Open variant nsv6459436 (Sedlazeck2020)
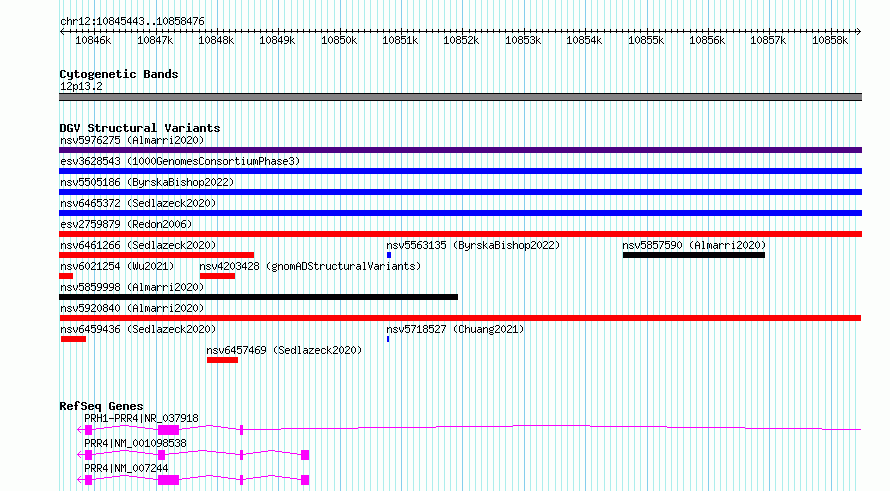Image resolution: width=890 pixels, height=491 pixels. 138,329
